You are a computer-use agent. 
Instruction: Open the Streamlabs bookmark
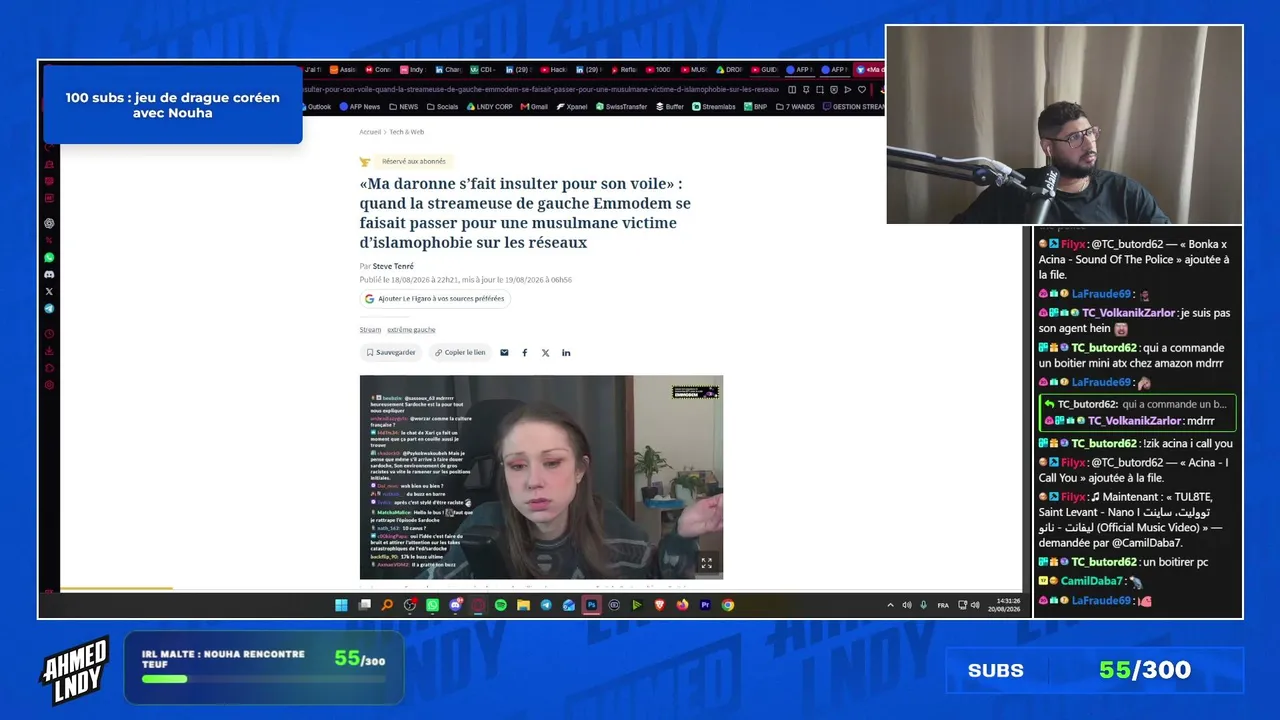(714, 107)
